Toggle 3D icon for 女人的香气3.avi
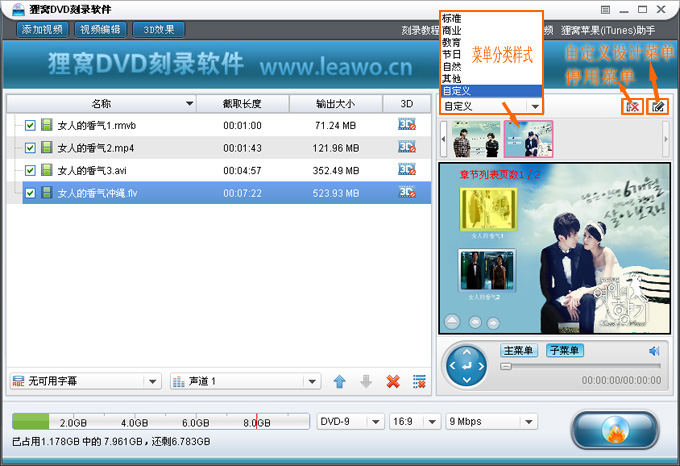This screenshot has height=466, width=680. pos(407,170)
